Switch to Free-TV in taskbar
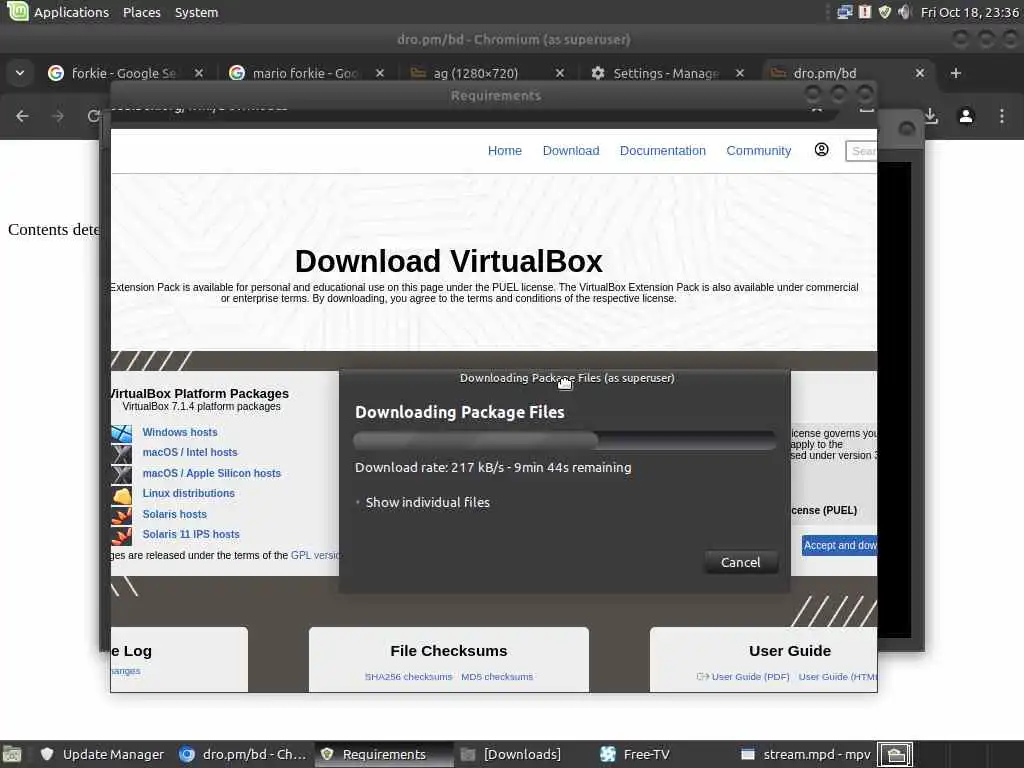Image resolution: width=1024 pixels, height=768 pixels. [x=635, y=754]
